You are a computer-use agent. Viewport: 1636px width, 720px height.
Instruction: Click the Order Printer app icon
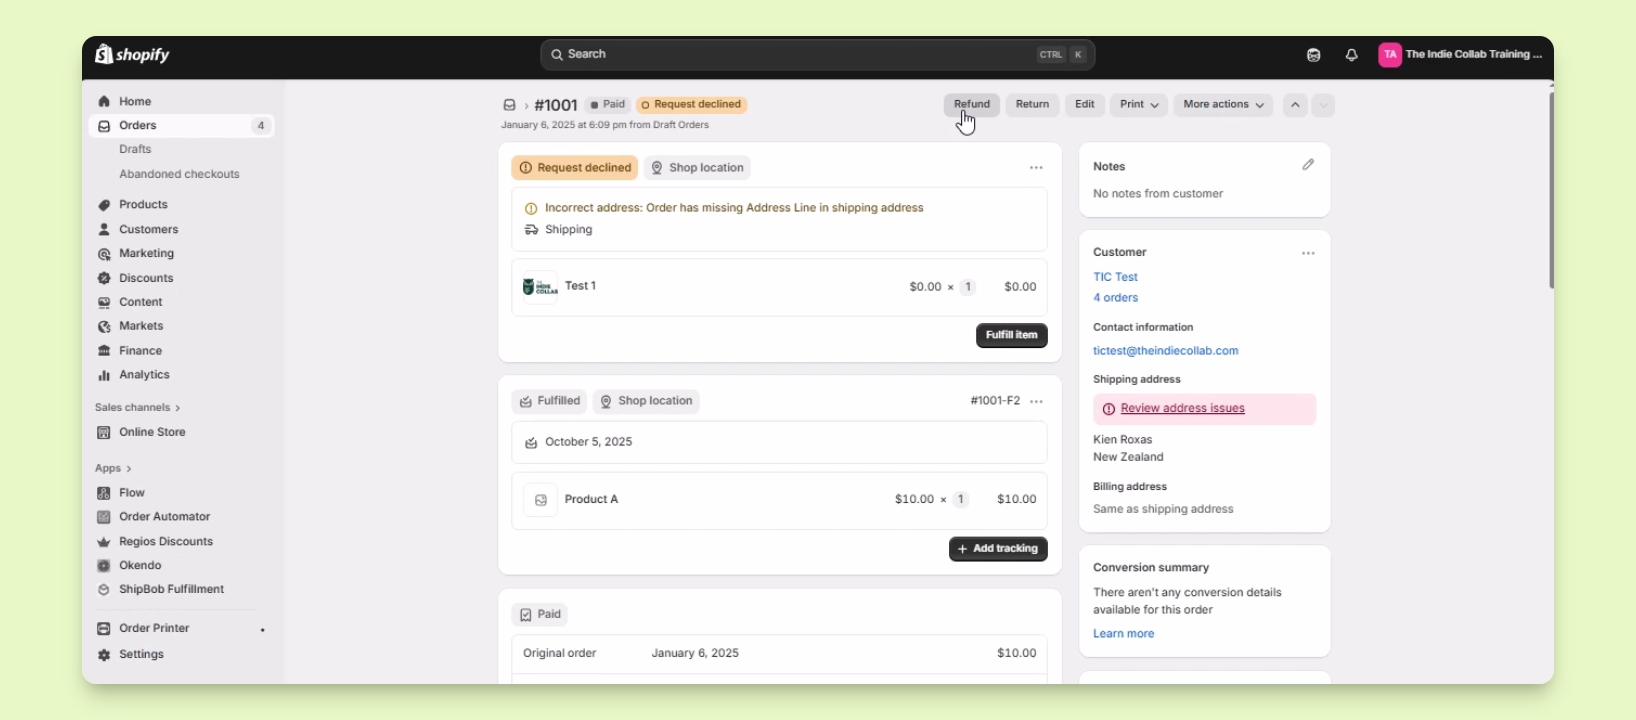[x=104, y=628]
